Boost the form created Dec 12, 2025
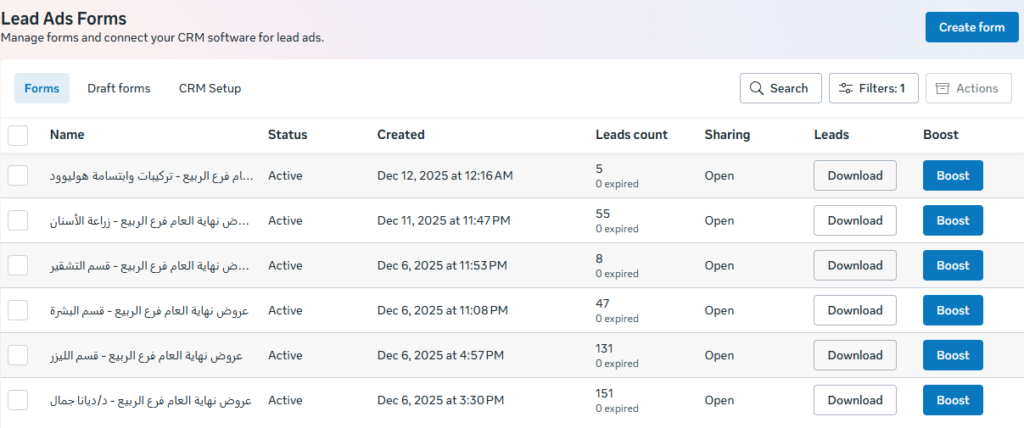 pyautogui.click(x=953, y=175)
